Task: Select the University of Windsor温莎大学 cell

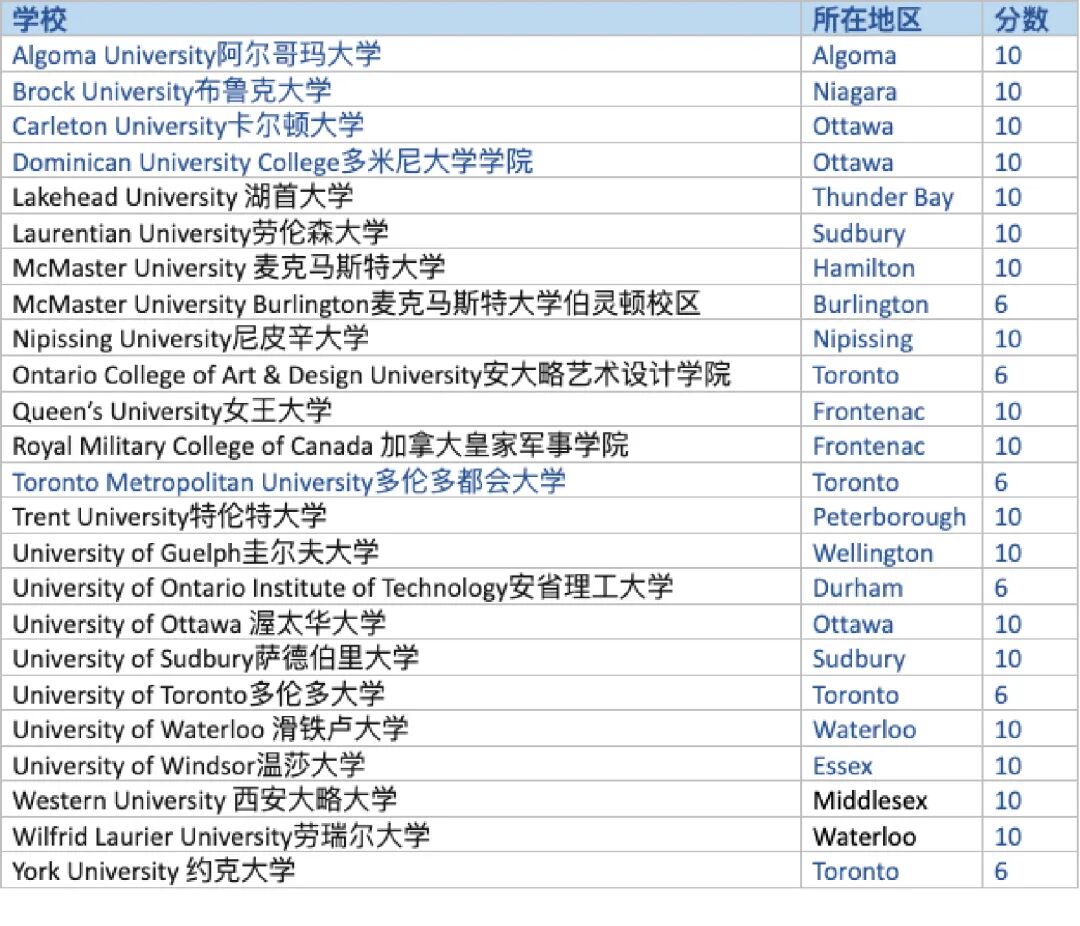Action: [x=401, y=765]
